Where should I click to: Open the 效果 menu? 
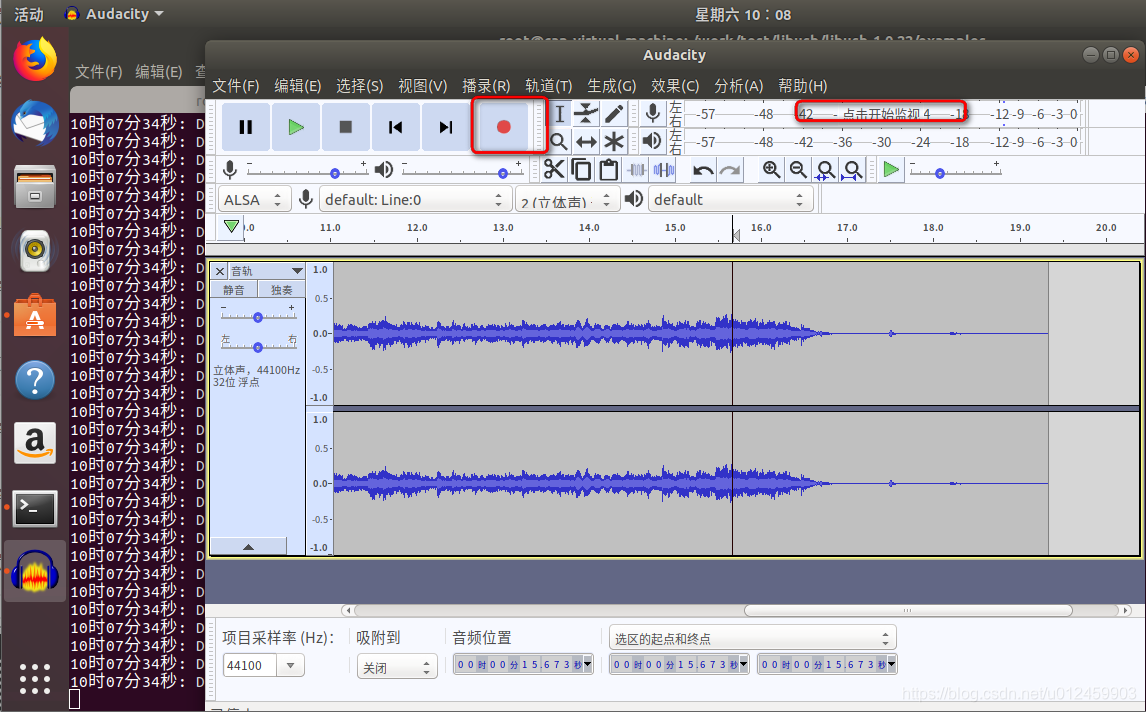[674, 86]
